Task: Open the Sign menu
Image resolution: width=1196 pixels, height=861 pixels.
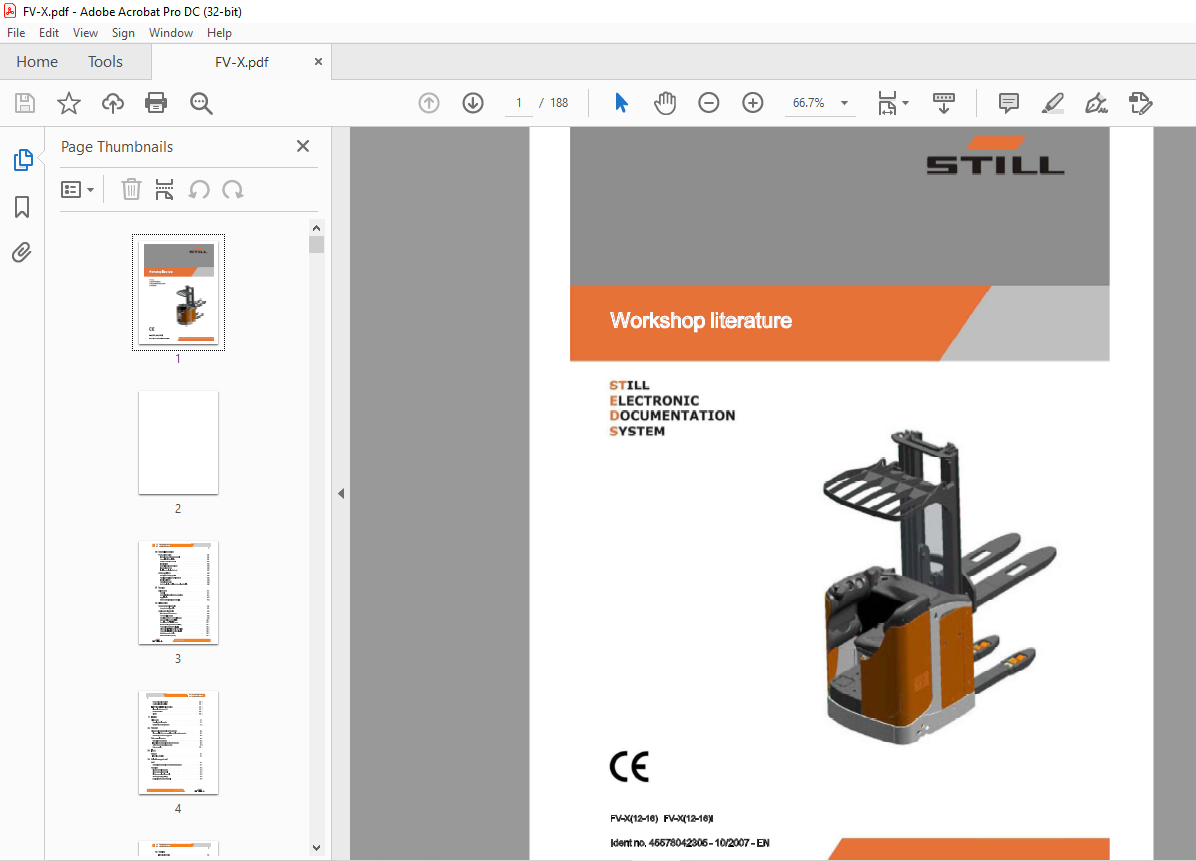Action: click(123, 33)
